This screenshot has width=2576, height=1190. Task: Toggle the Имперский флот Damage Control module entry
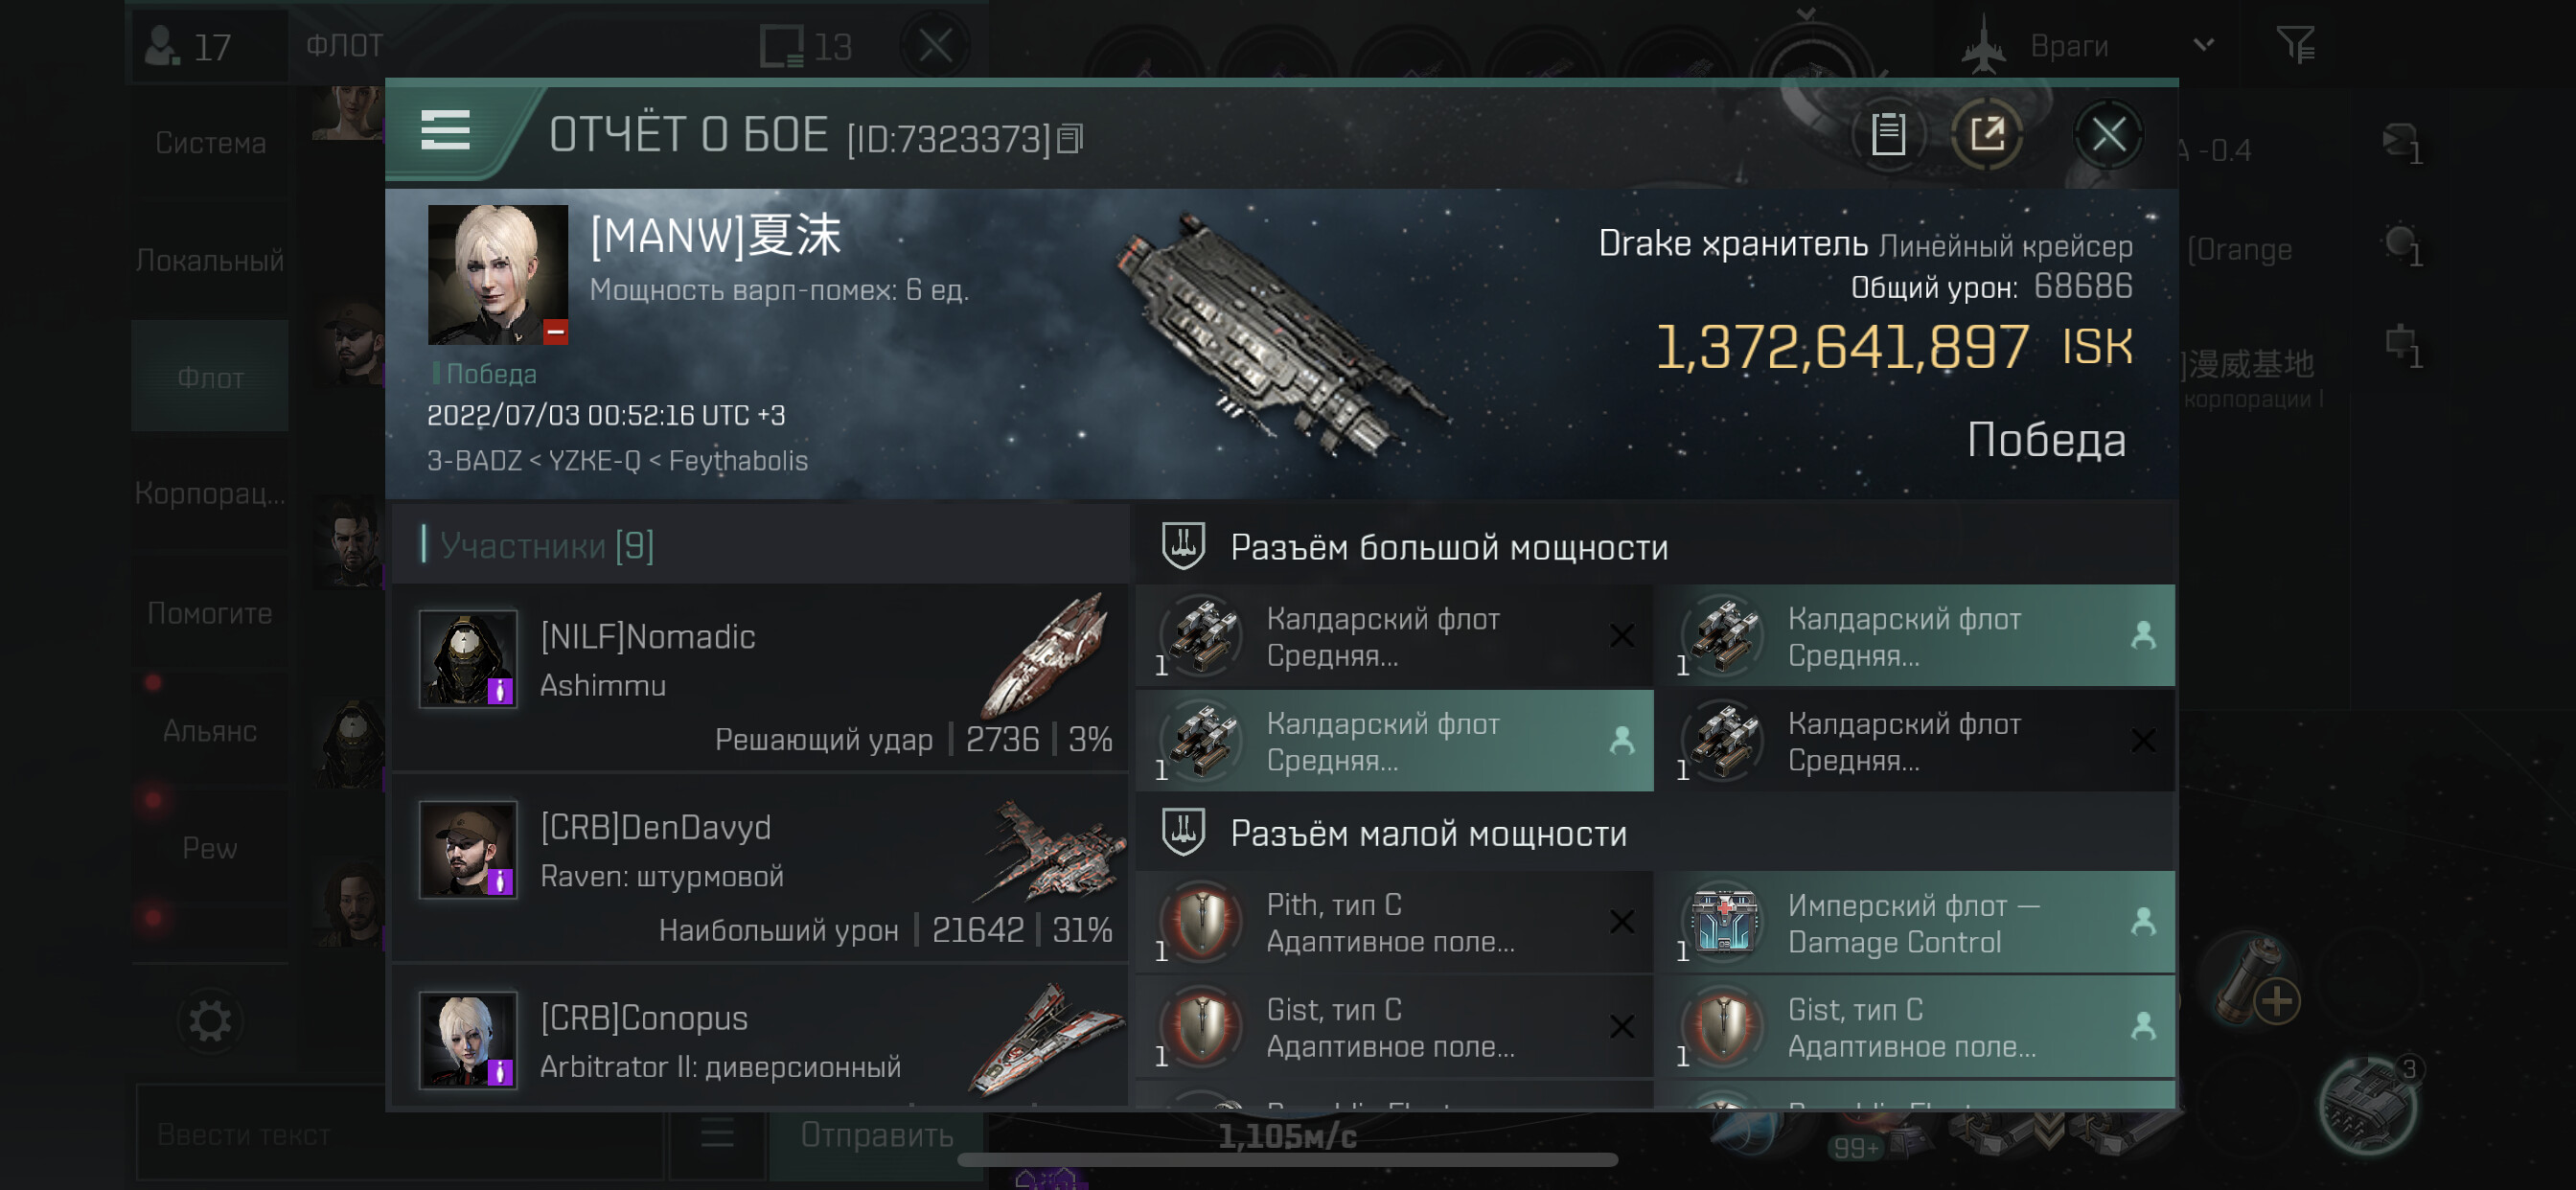point(1914,922)
